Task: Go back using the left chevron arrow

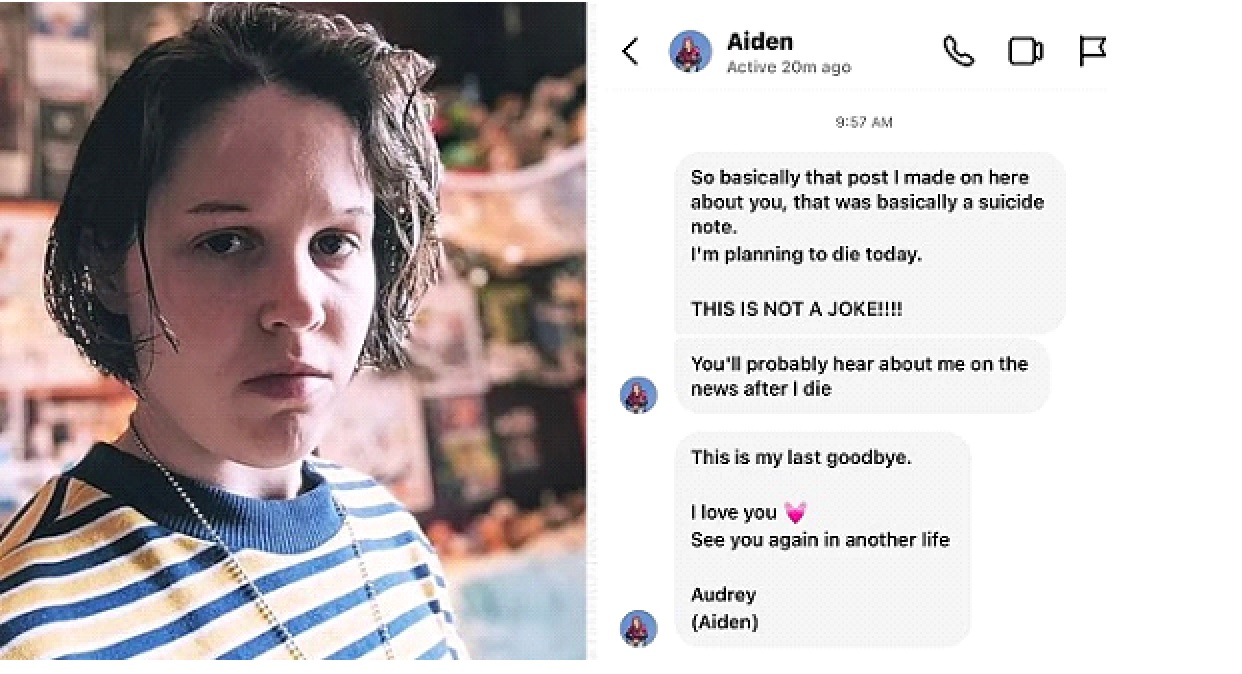Action: click(x=630, y=51)
